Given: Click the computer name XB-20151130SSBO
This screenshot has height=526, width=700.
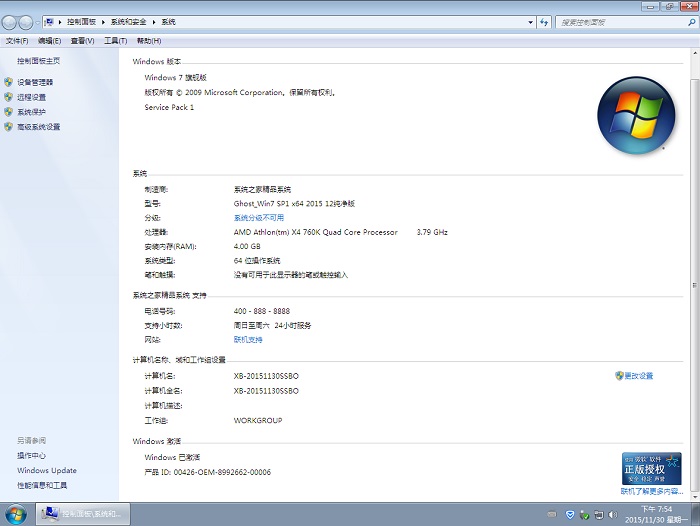Looking at the screenshot, I should (266, 376).
